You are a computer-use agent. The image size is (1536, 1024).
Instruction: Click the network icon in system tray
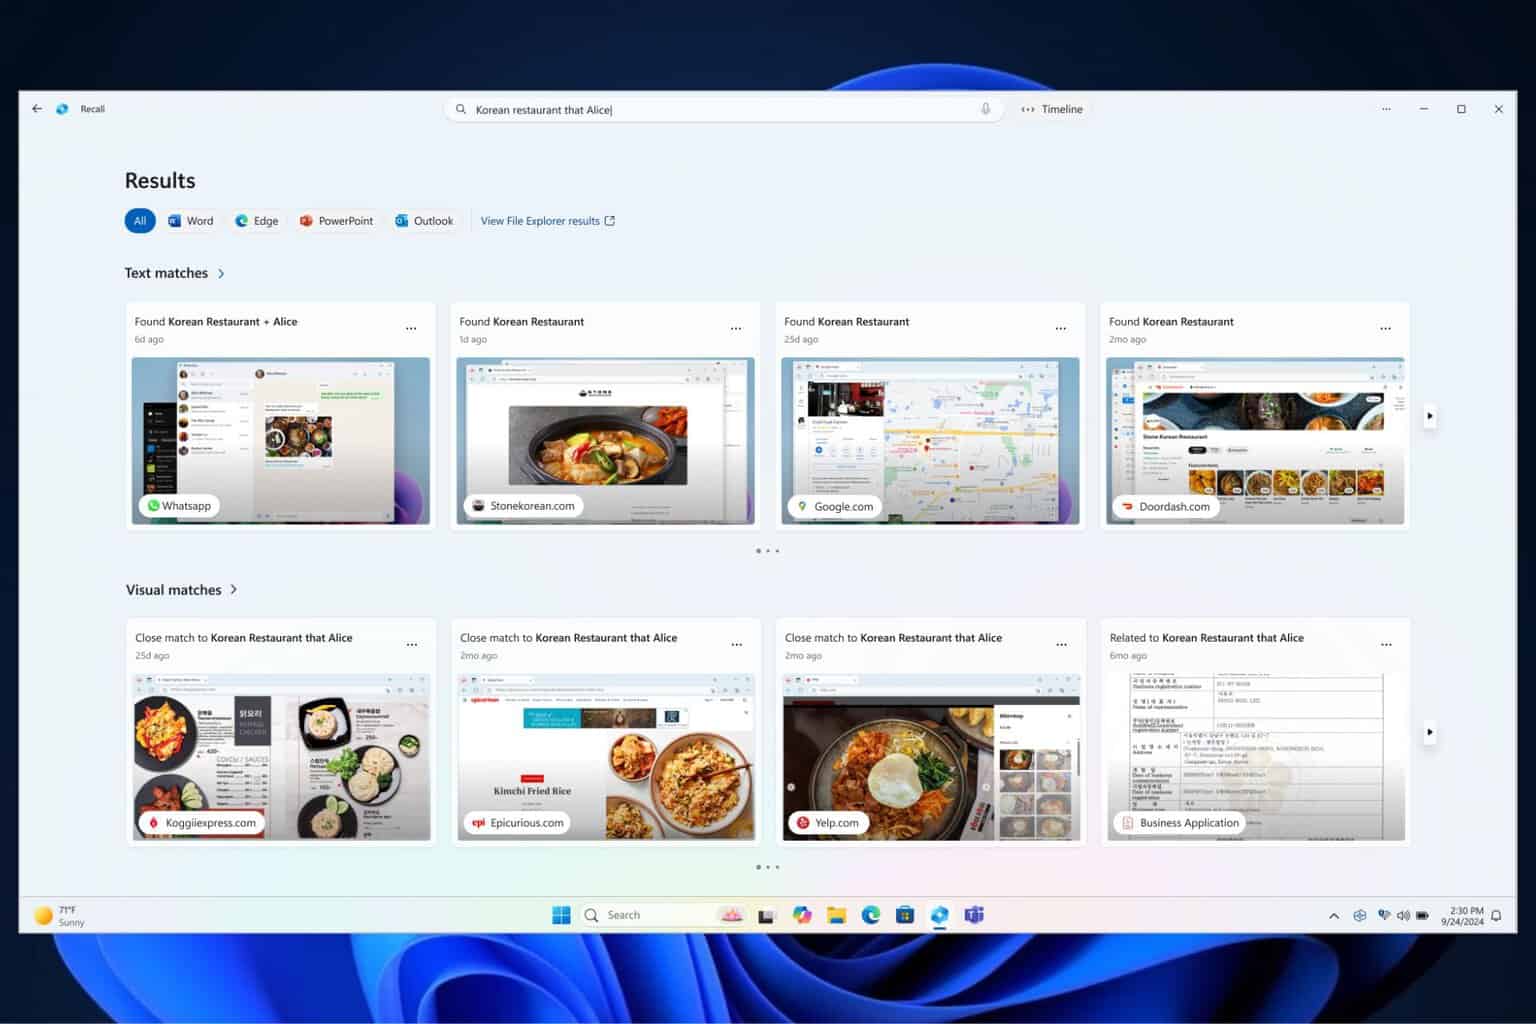[1384, 916]
